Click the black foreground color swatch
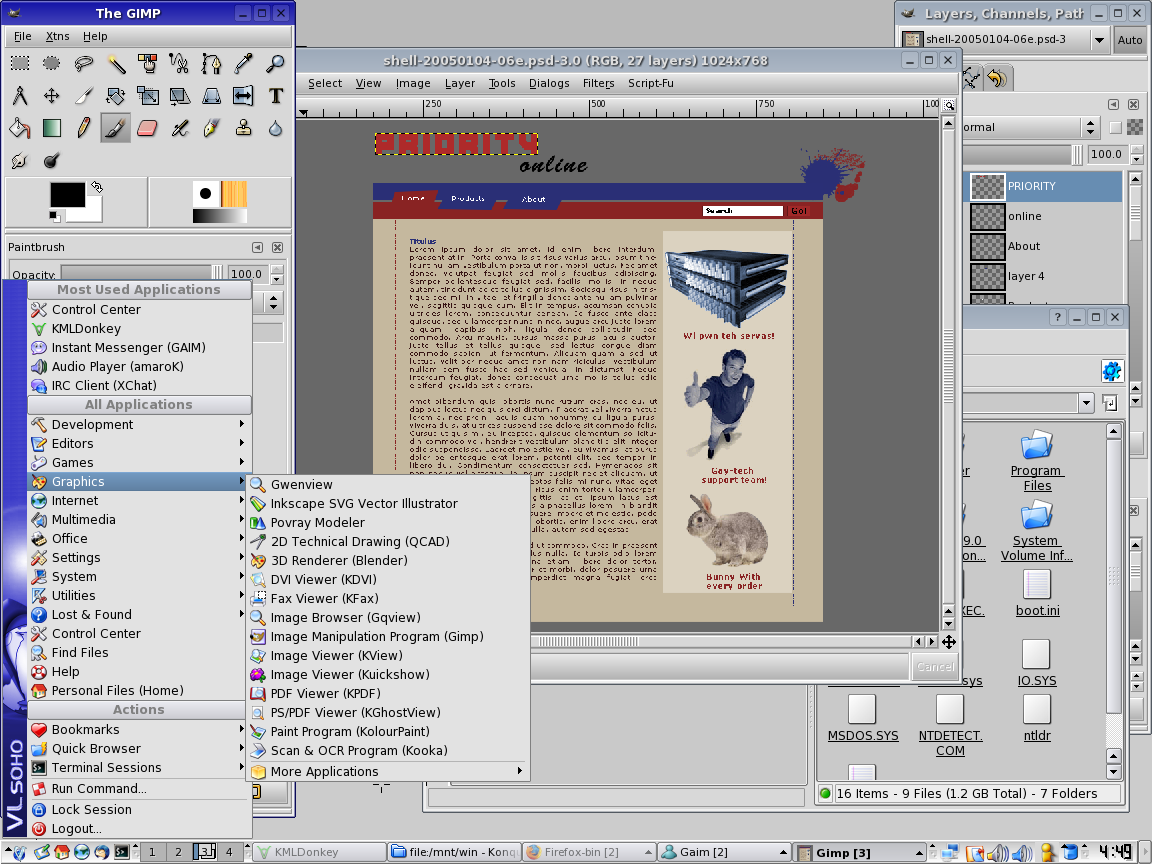Image resolution: width=1152 pixels, height=864 pixels. pyautogui.click(x=68, y=195)
